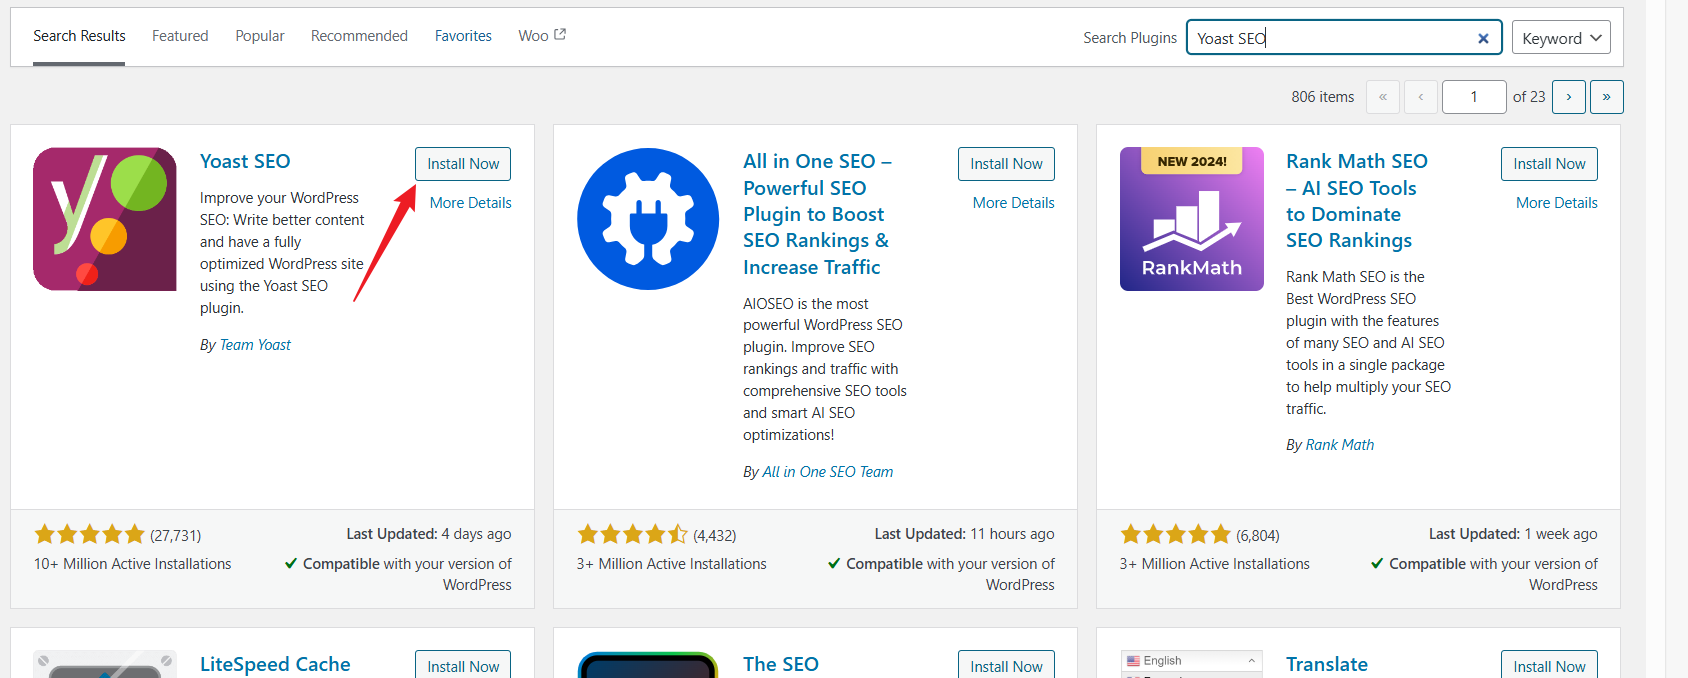The height and width of the screenshot is (678, 1688).
Task: Click the All in One SEO gear icon
Action: coord(648,219)
